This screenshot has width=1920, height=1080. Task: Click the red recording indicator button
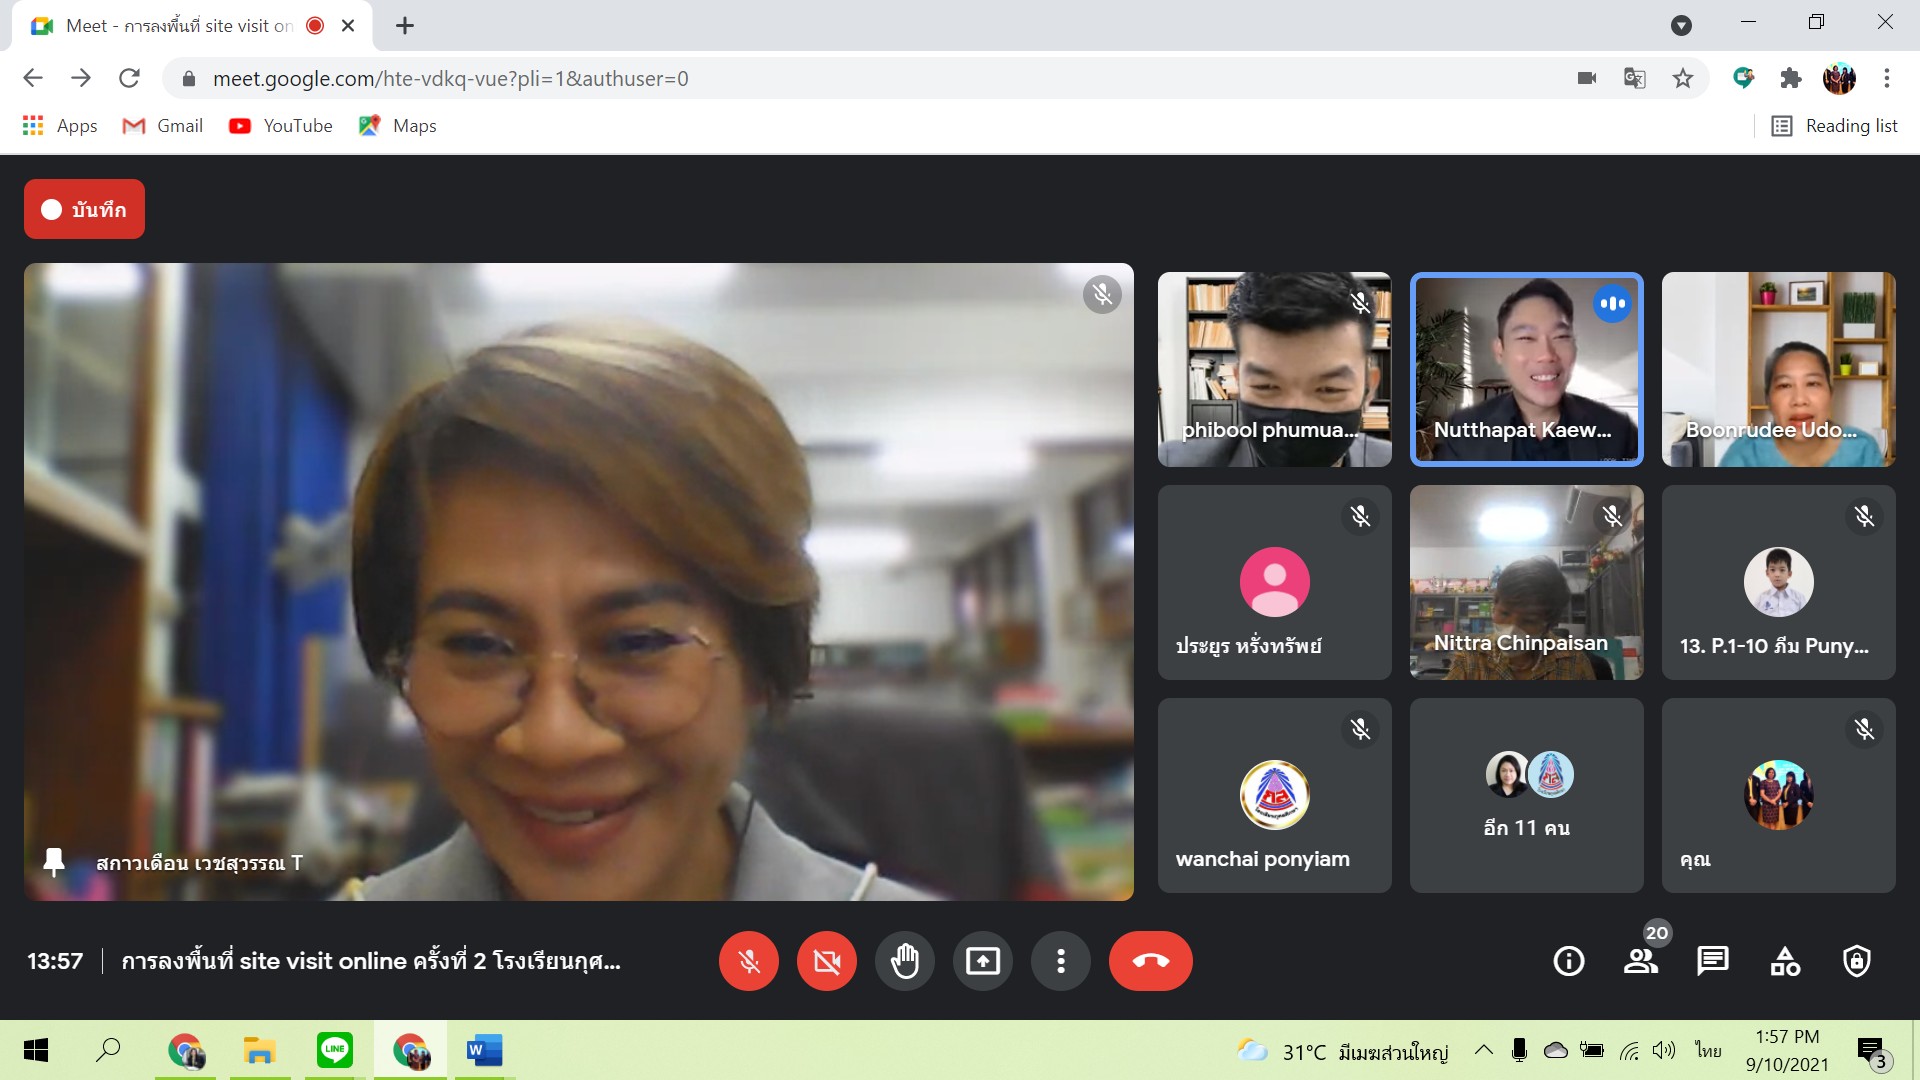point(84,209)
